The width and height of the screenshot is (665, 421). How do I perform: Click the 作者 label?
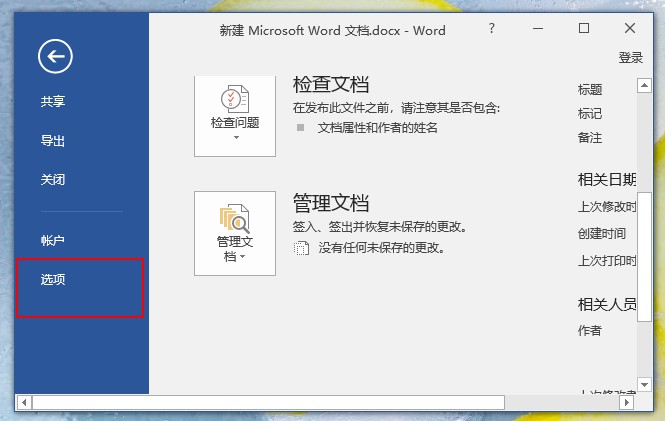click(x=590, y=330)
